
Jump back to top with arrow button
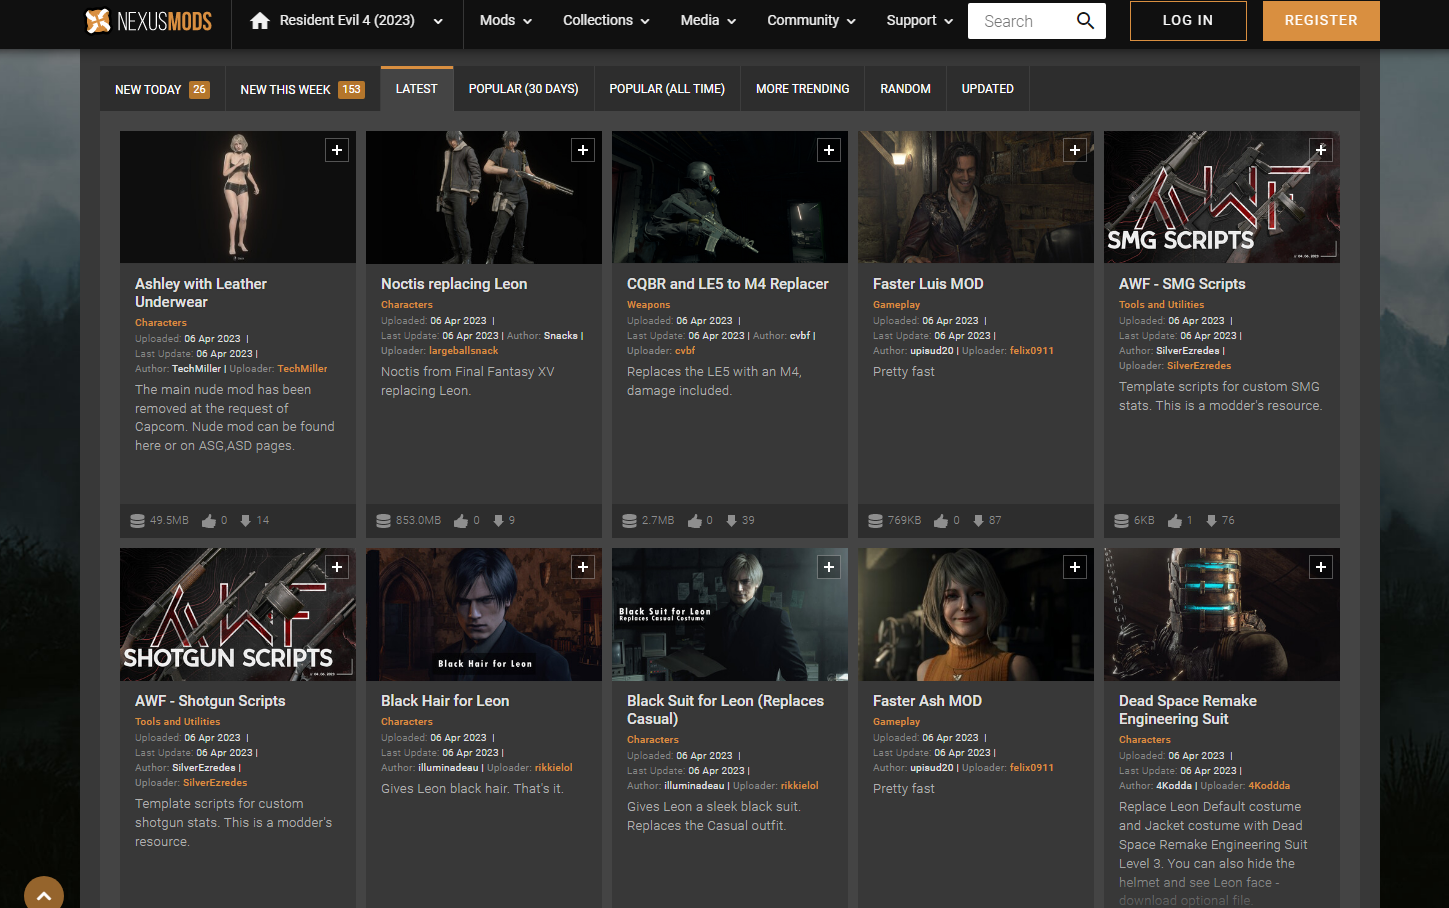tap(44, 895)
